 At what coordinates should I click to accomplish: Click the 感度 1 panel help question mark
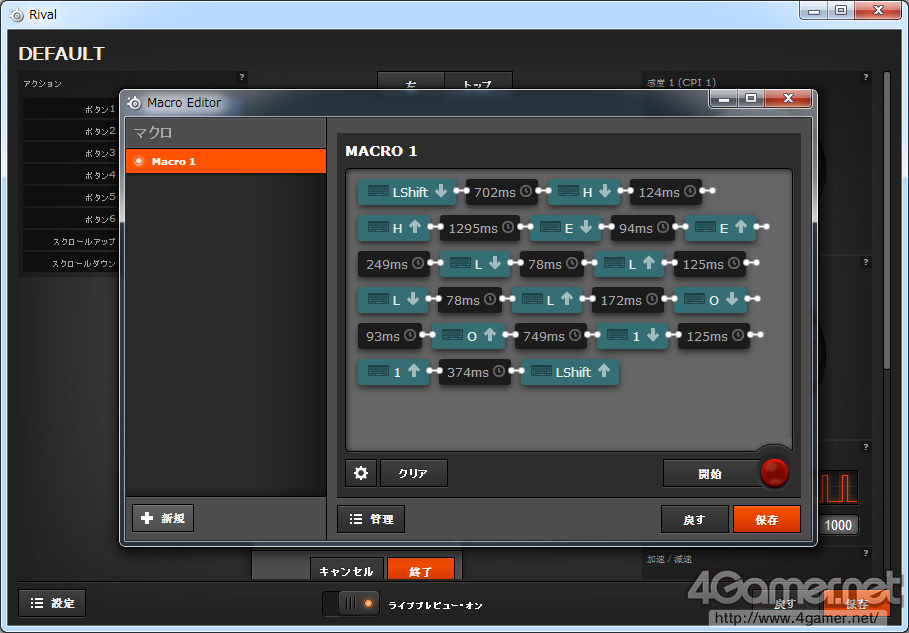pos(866,77)
